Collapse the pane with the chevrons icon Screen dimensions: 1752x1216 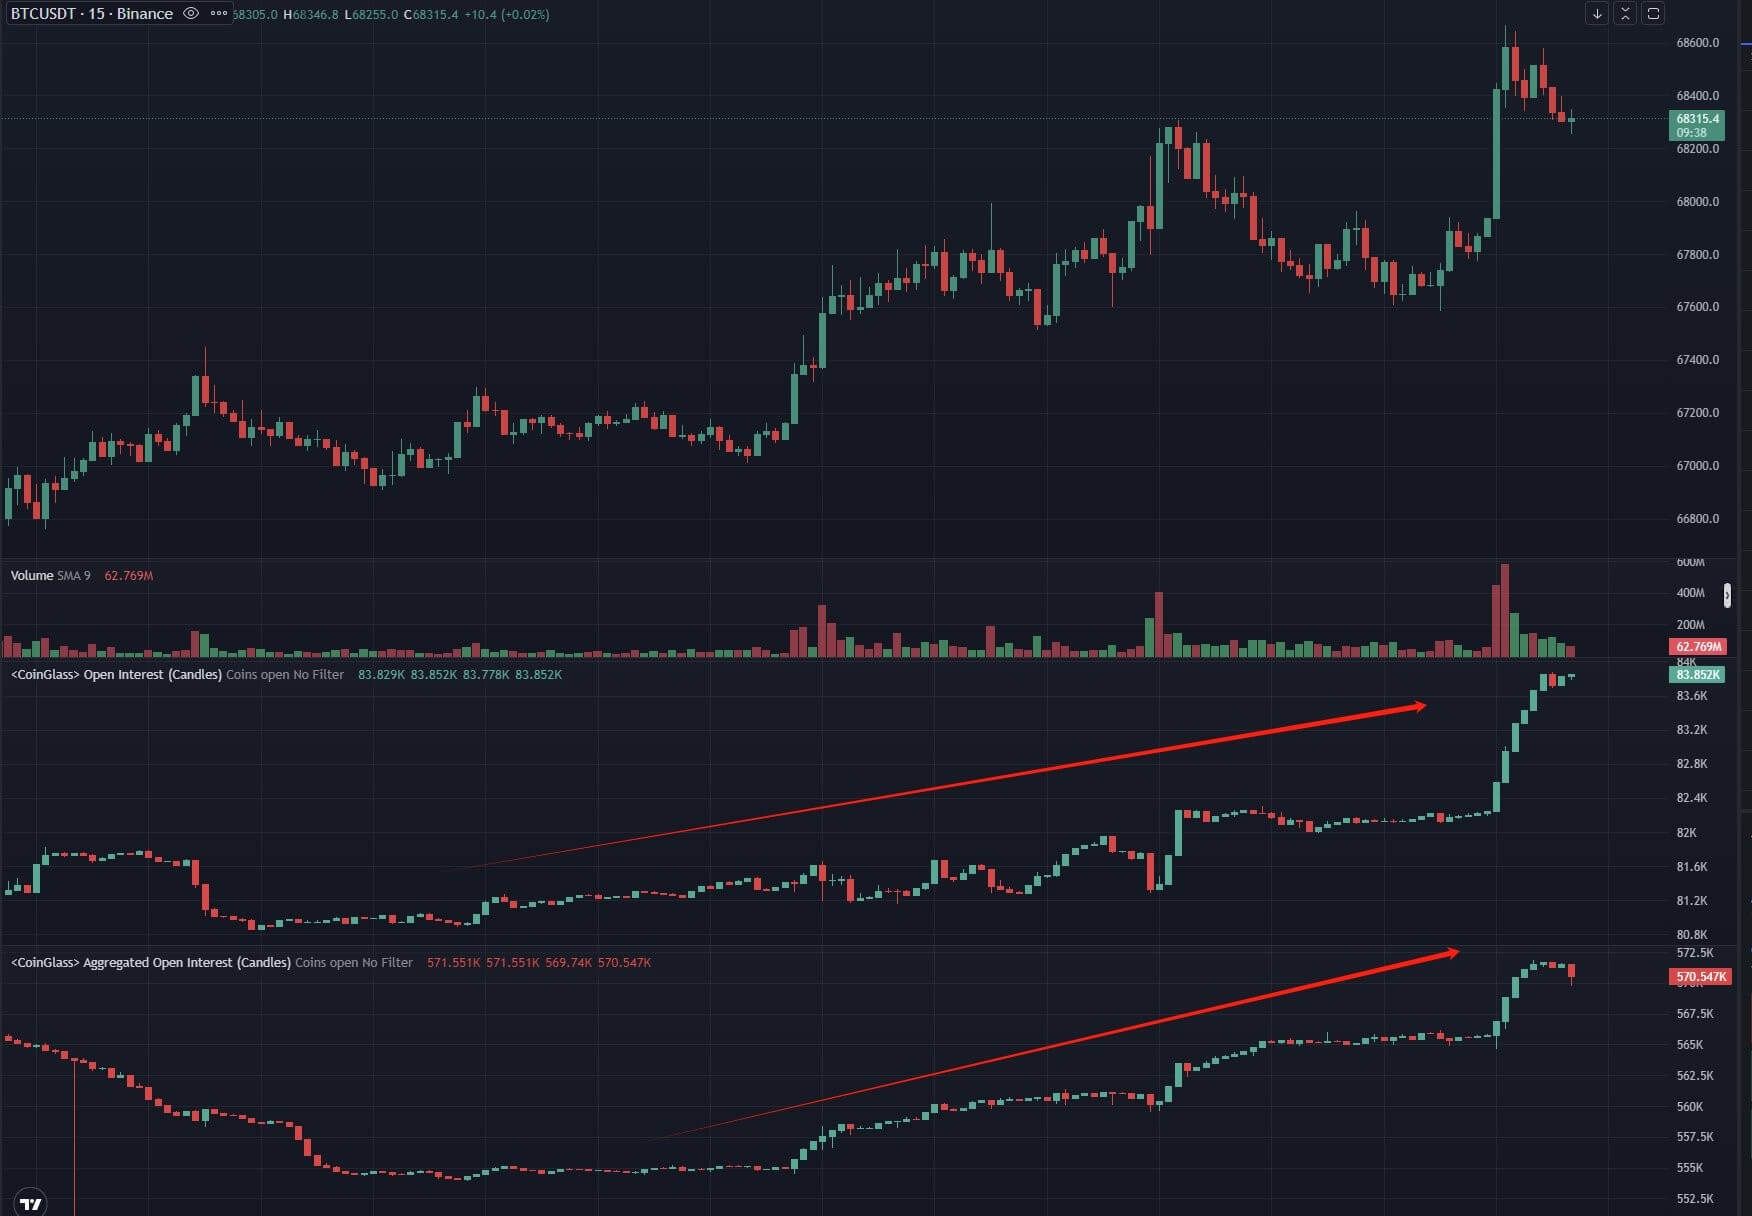coord(1625,14)
